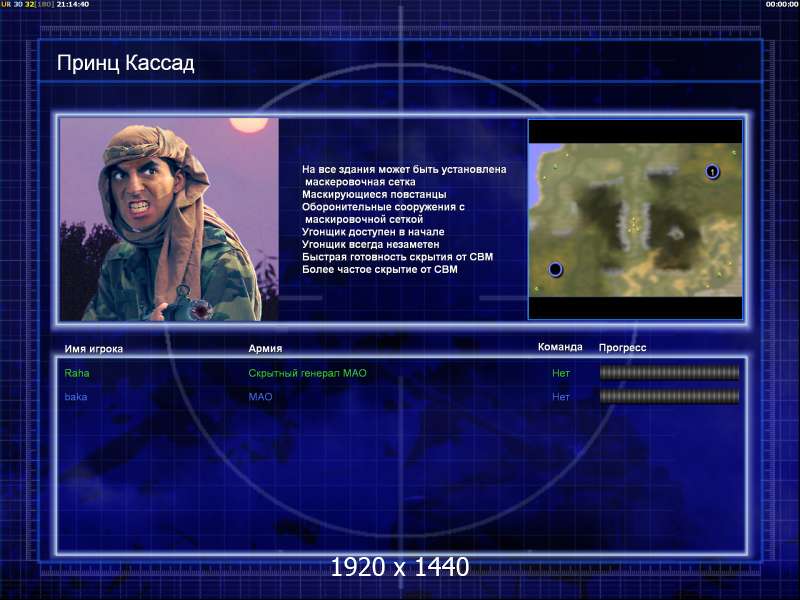Viewport: 800px width, 600px height.
Task: Click line Маскирующиеся повстанцы
Action: pos(374,194)
